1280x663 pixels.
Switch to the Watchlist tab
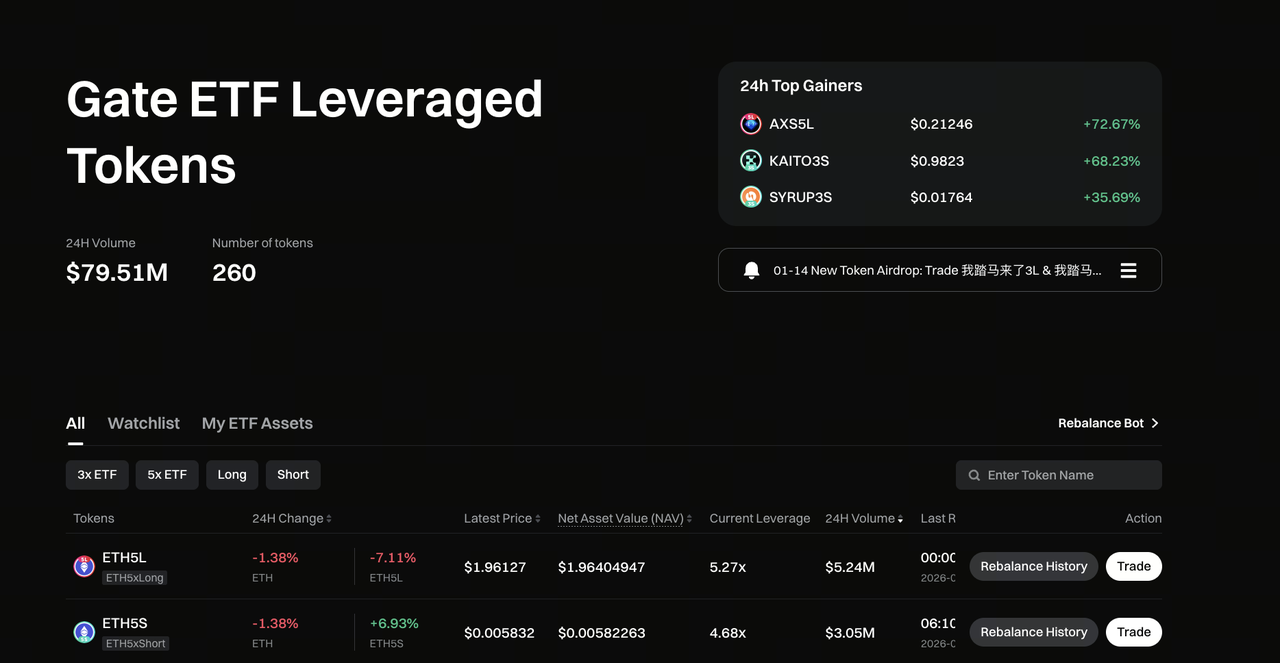(x=144, y=423)
